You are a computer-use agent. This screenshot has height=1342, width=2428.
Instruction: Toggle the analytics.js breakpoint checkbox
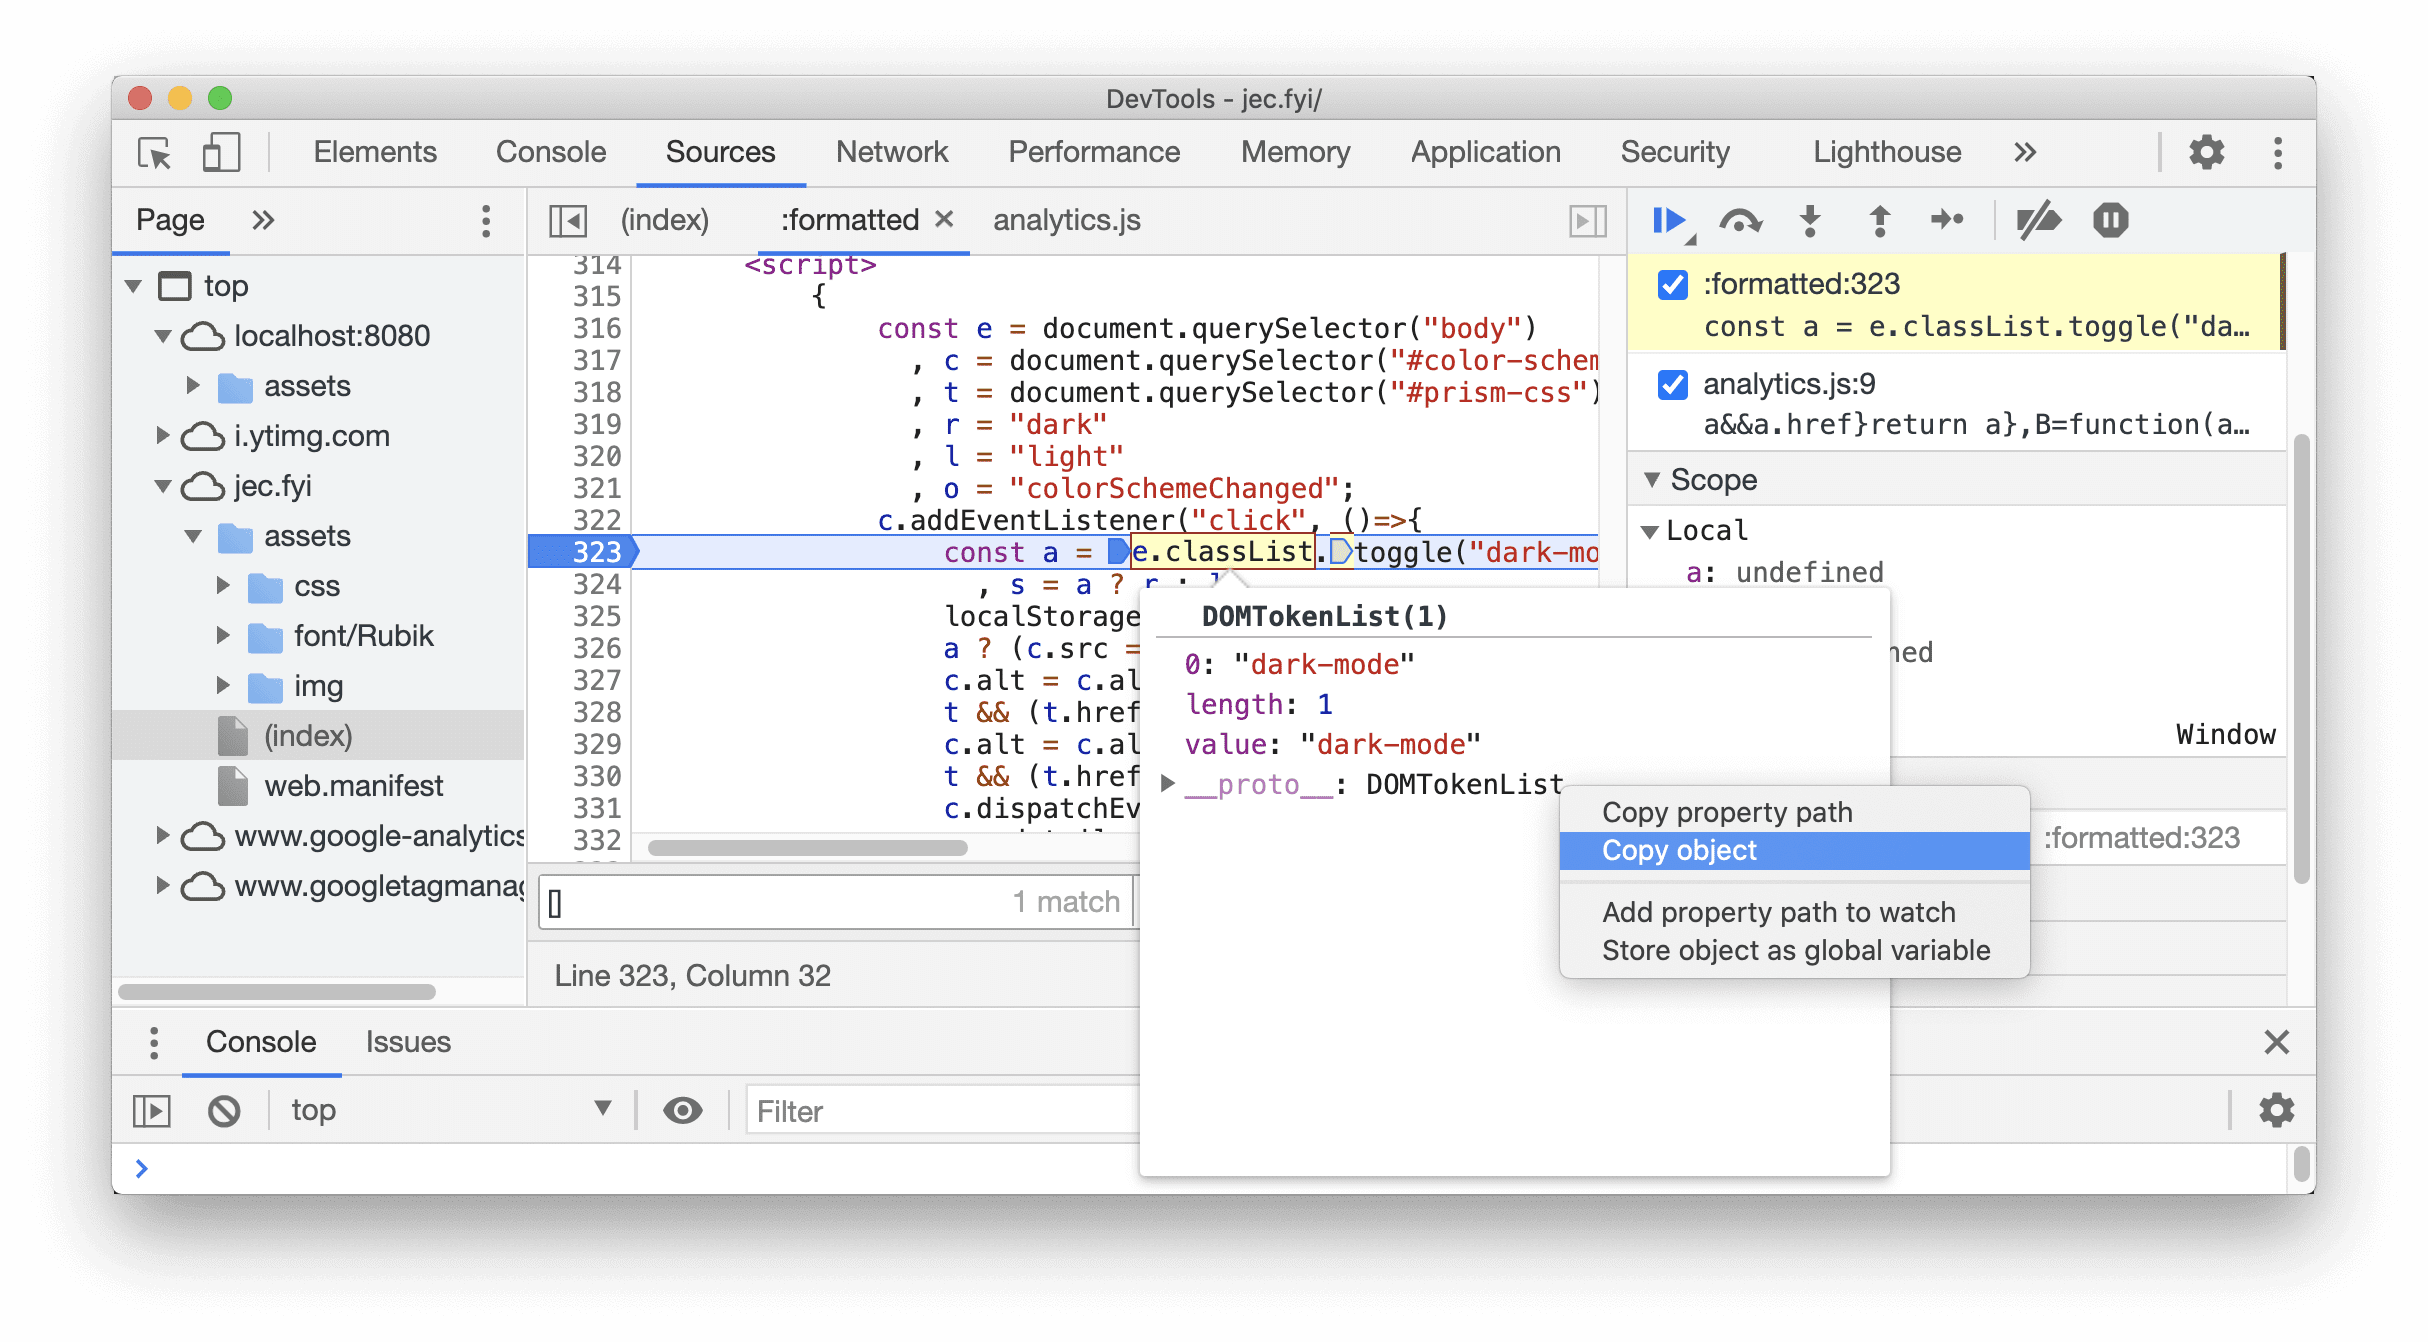pyautogui.click(x=1672, y=388)
